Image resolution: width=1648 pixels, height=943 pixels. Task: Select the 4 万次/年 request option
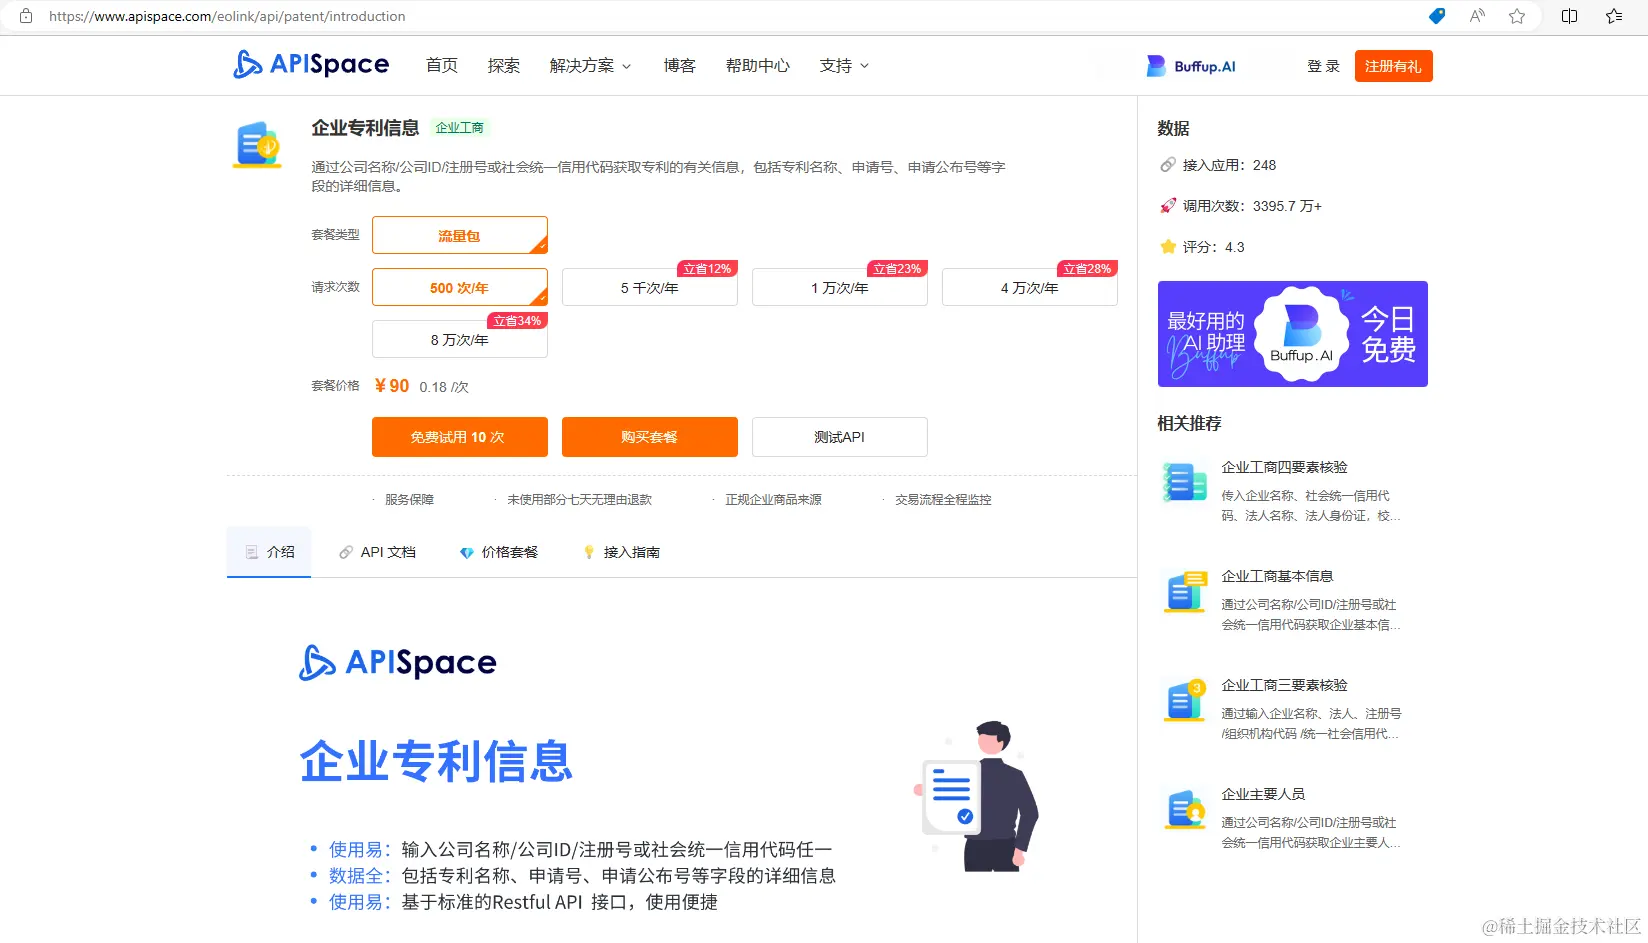(x=1029, y=287)
